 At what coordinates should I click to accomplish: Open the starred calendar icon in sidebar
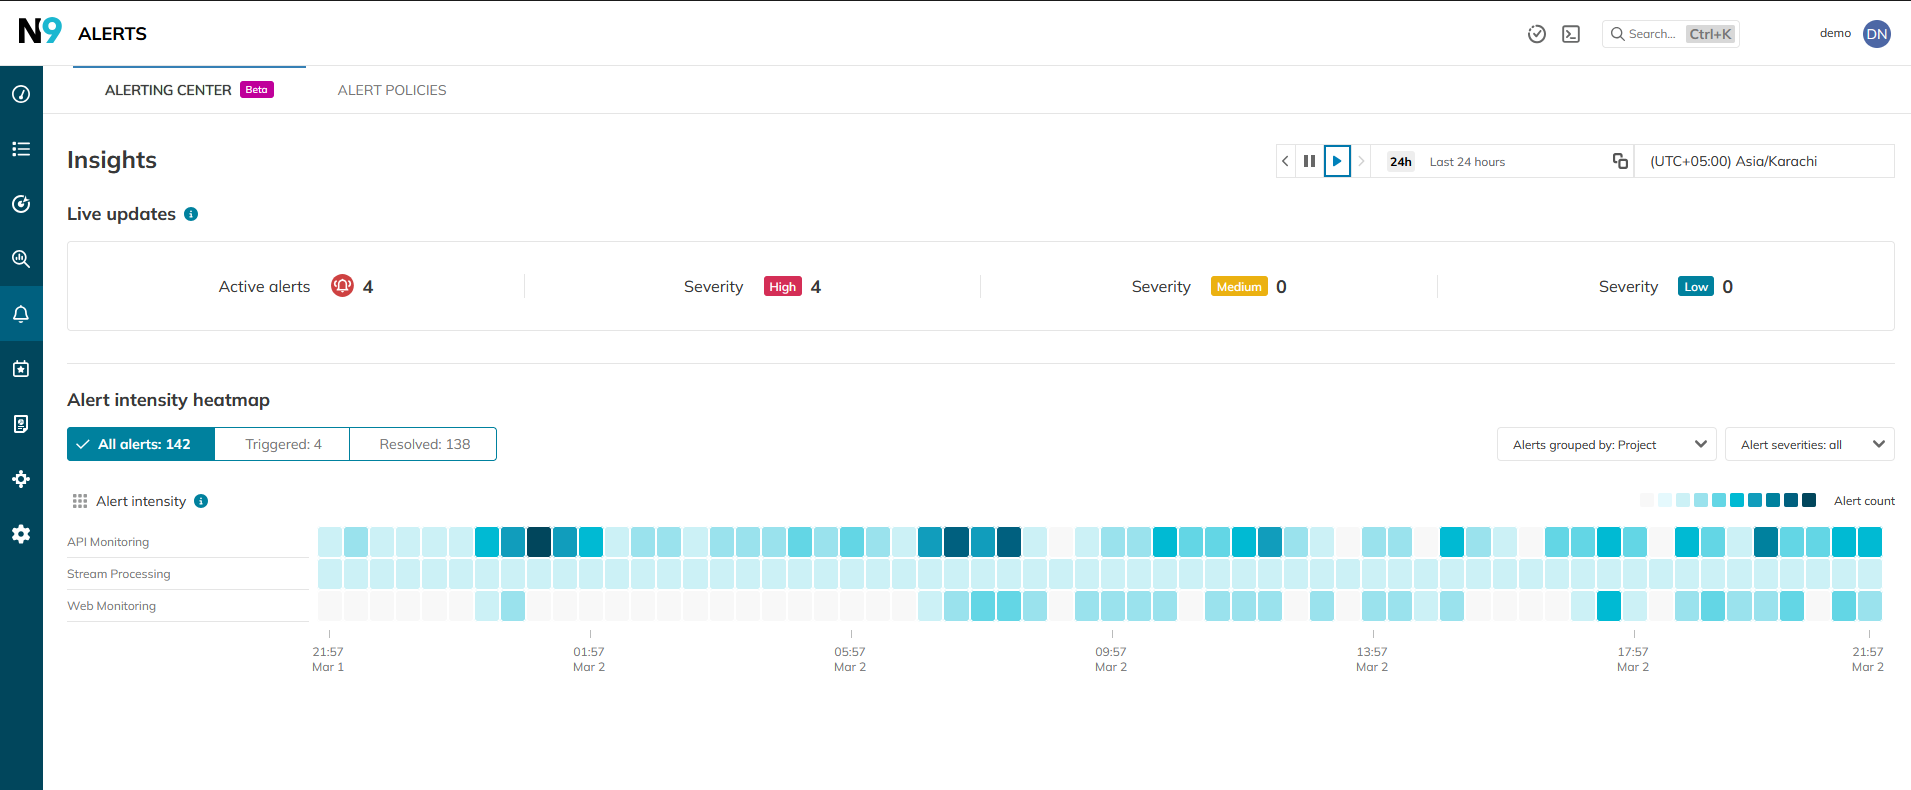[x=21, y=369]
